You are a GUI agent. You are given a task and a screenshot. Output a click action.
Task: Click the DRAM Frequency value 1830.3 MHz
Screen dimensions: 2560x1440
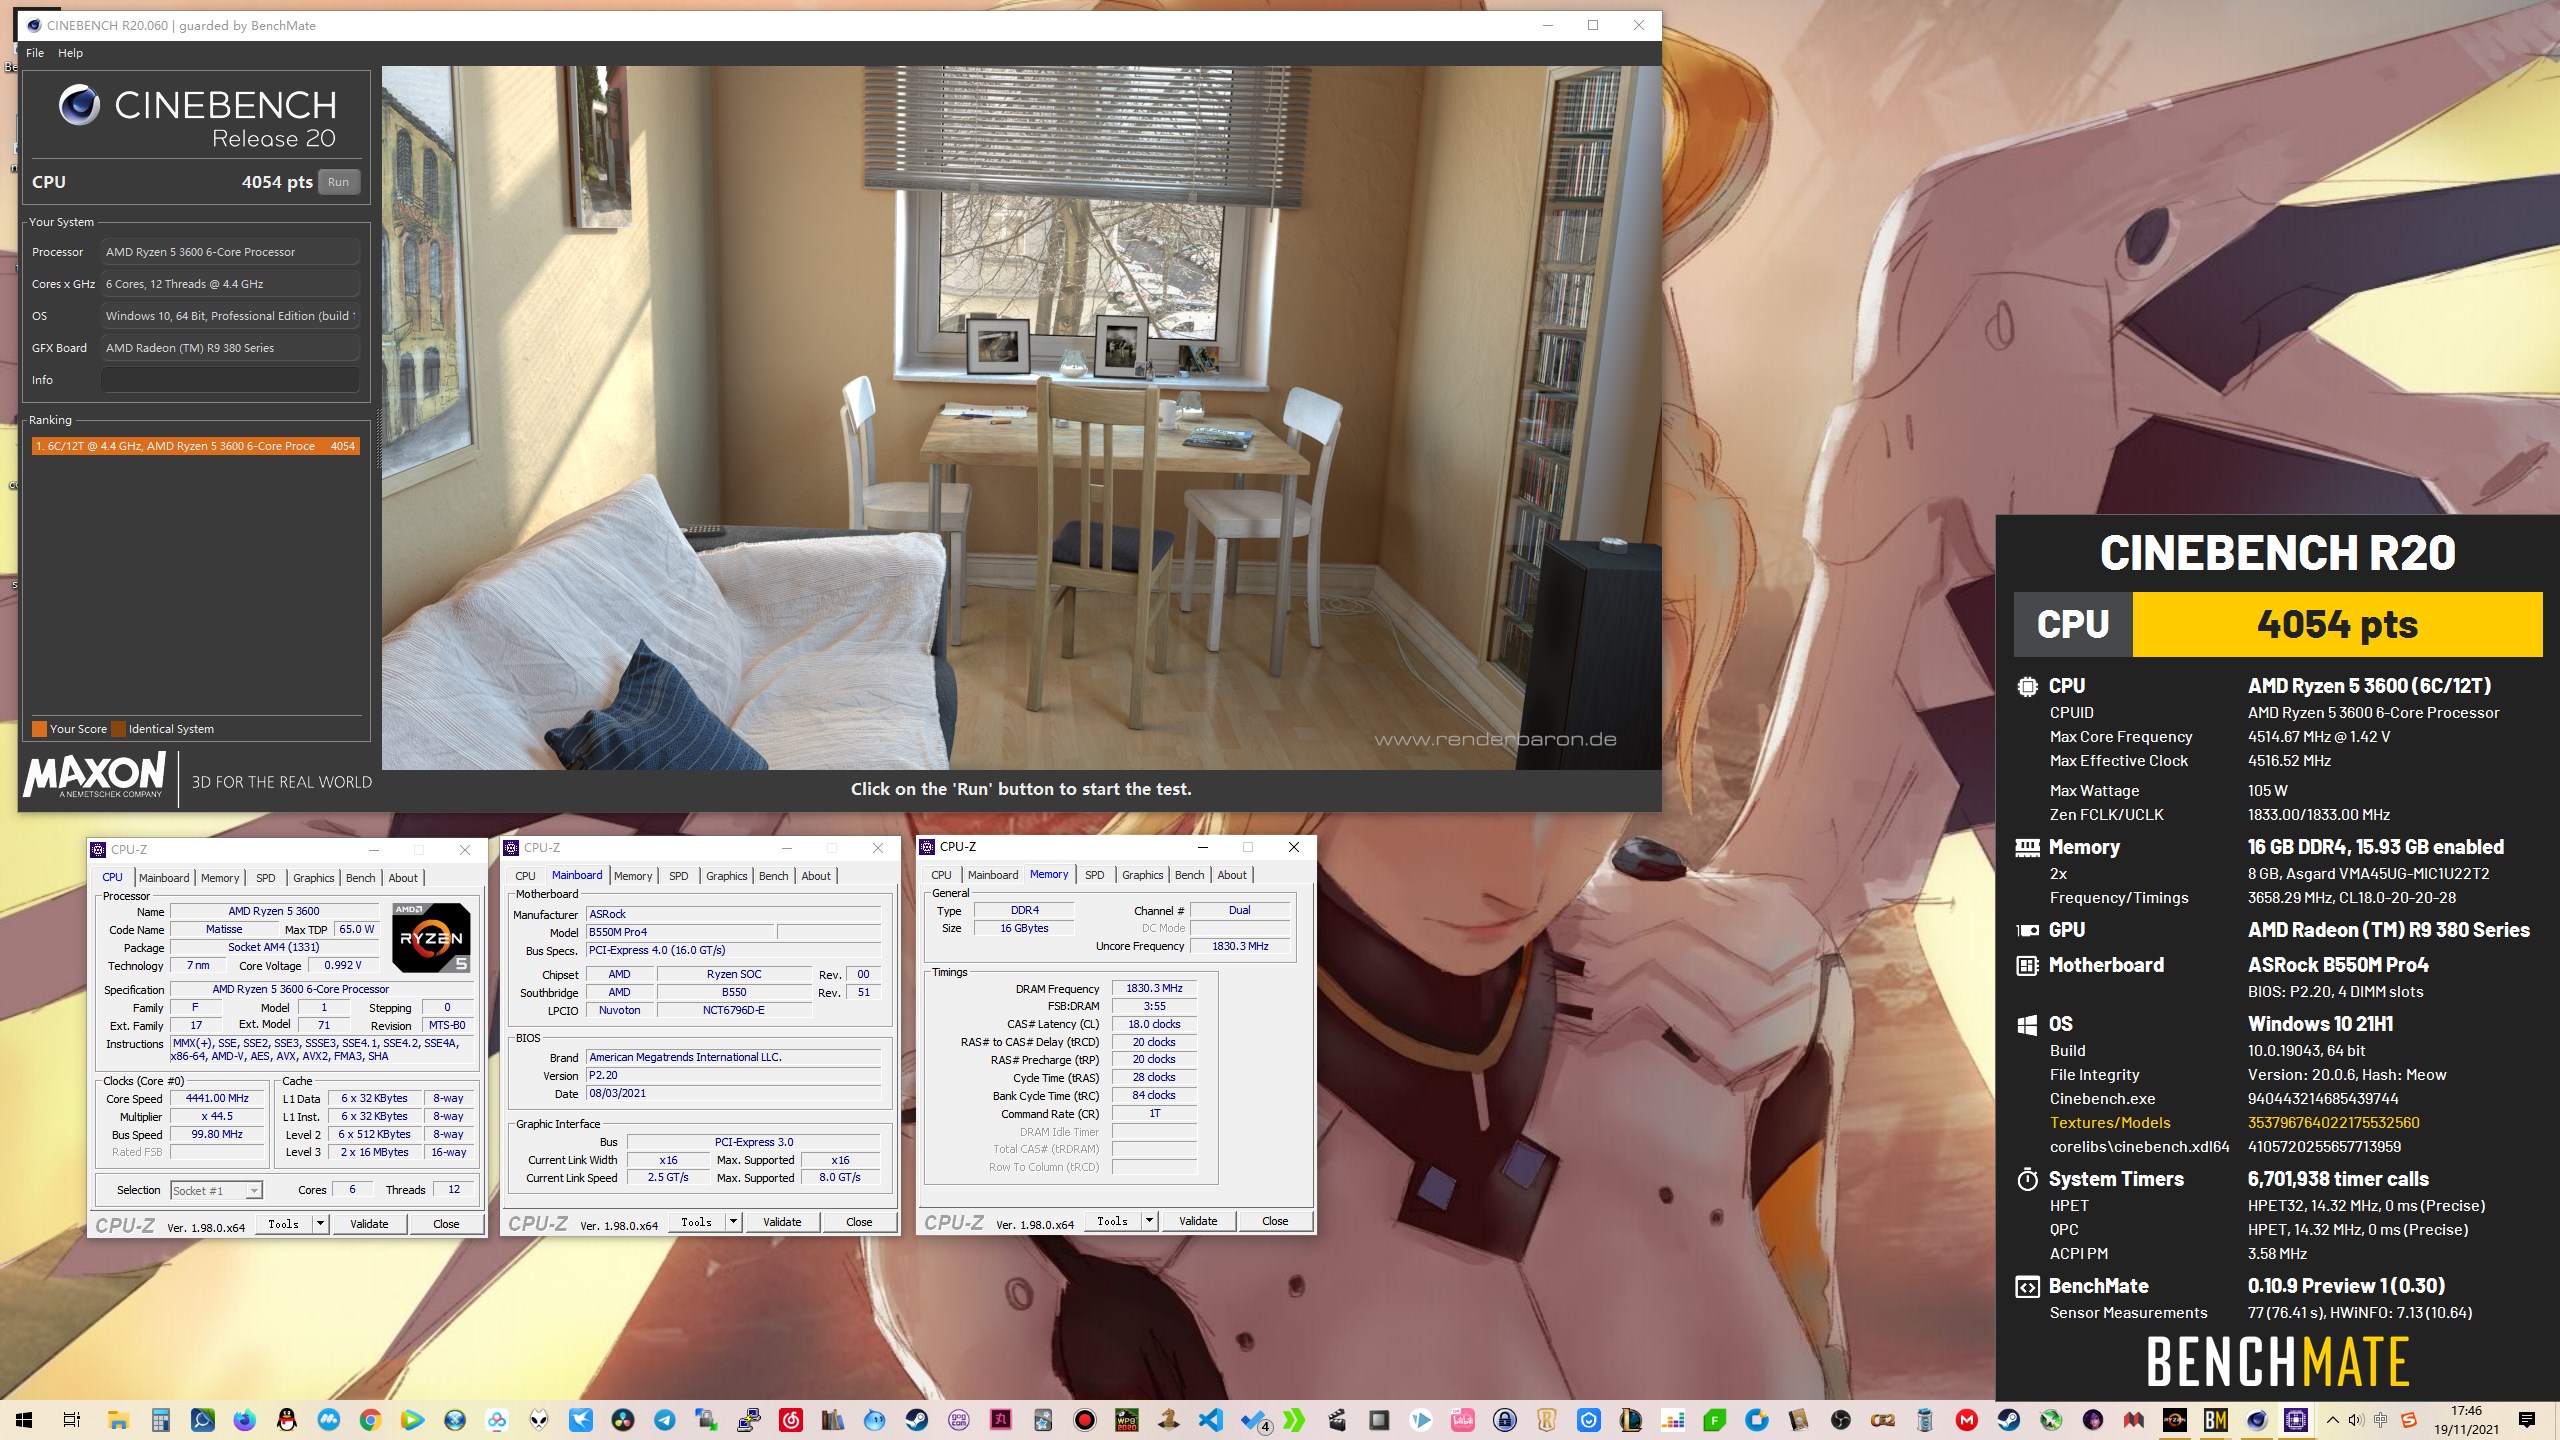1154,988
